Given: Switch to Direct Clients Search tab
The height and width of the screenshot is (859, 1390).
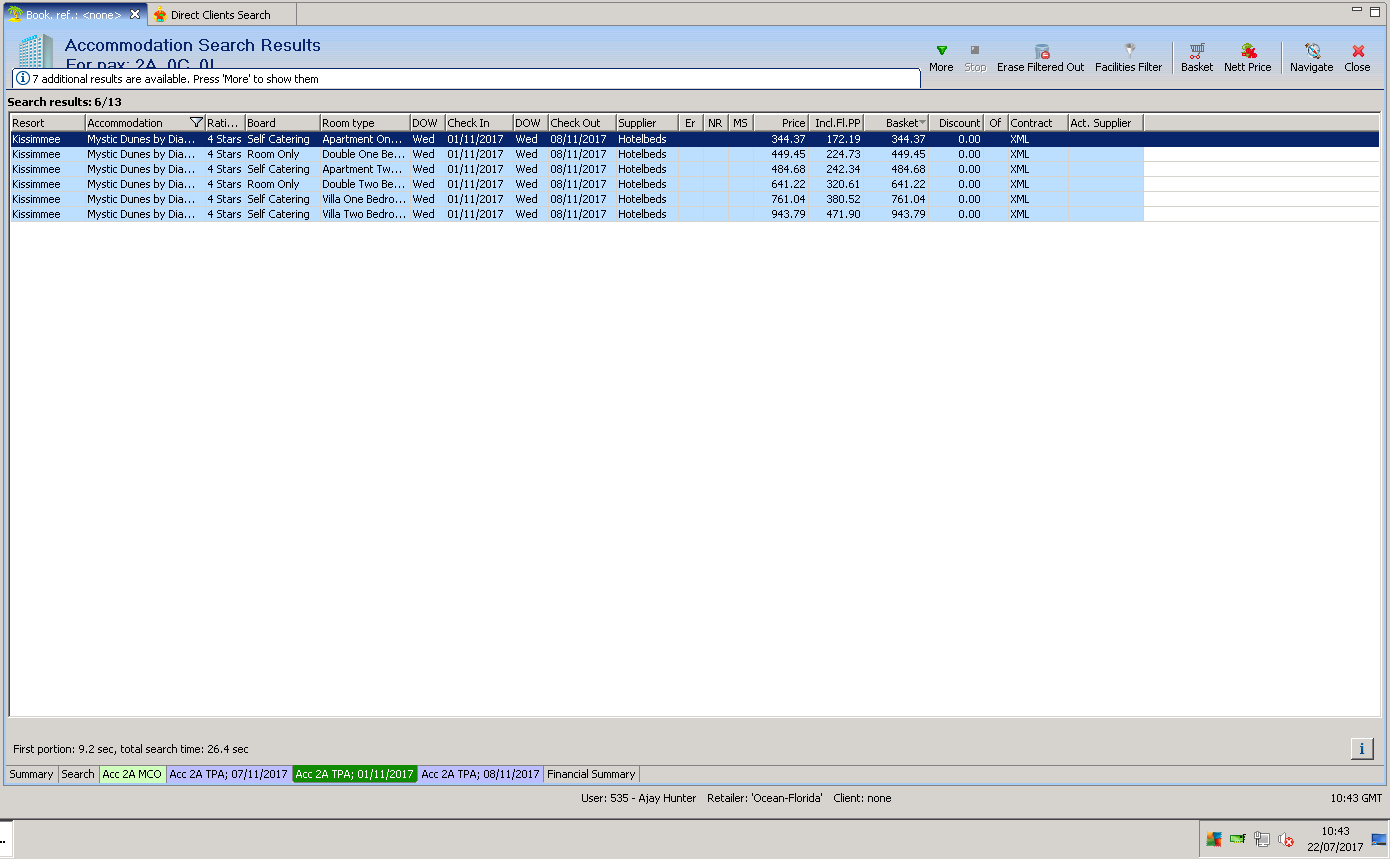Looking at the screenshot, I should pos(220,15).
